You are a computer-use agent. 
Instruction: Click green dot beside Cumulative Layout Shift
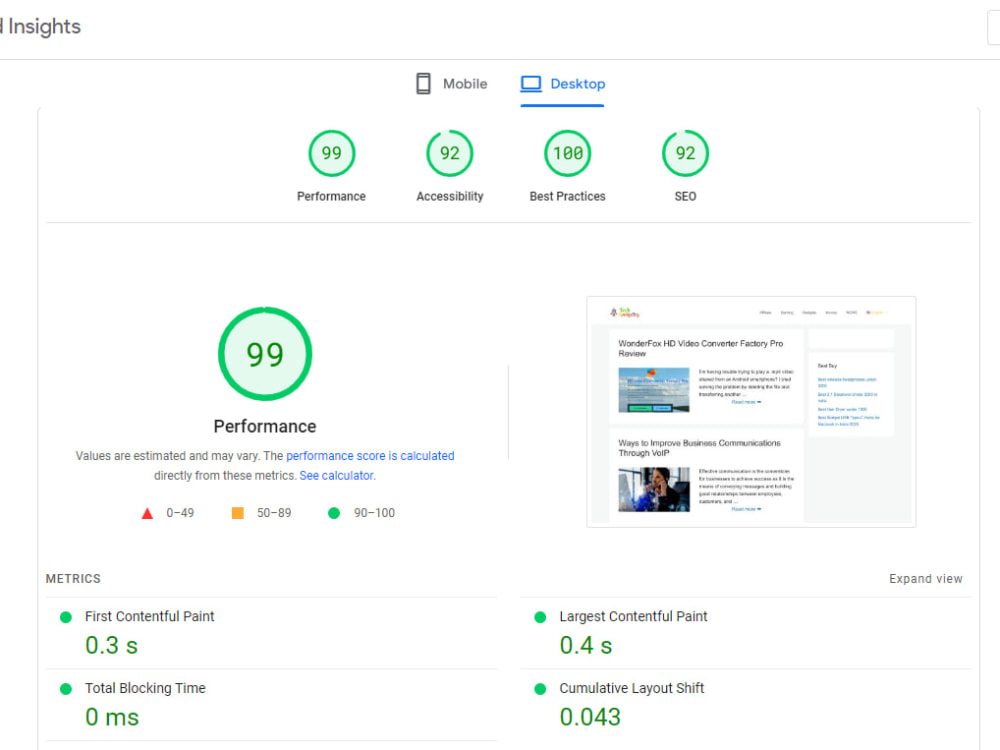tap(540, 689)
